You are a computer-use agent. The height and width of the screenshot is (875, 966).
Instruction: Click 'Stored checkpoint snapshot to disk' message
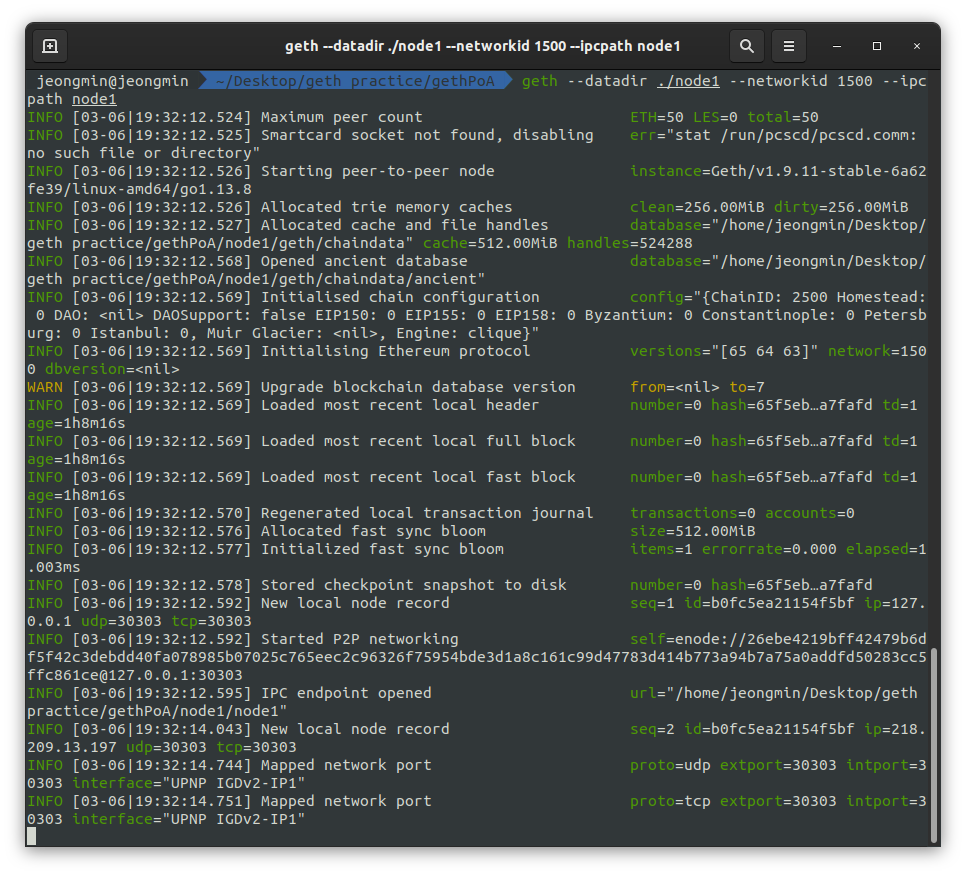click(413, 585)
